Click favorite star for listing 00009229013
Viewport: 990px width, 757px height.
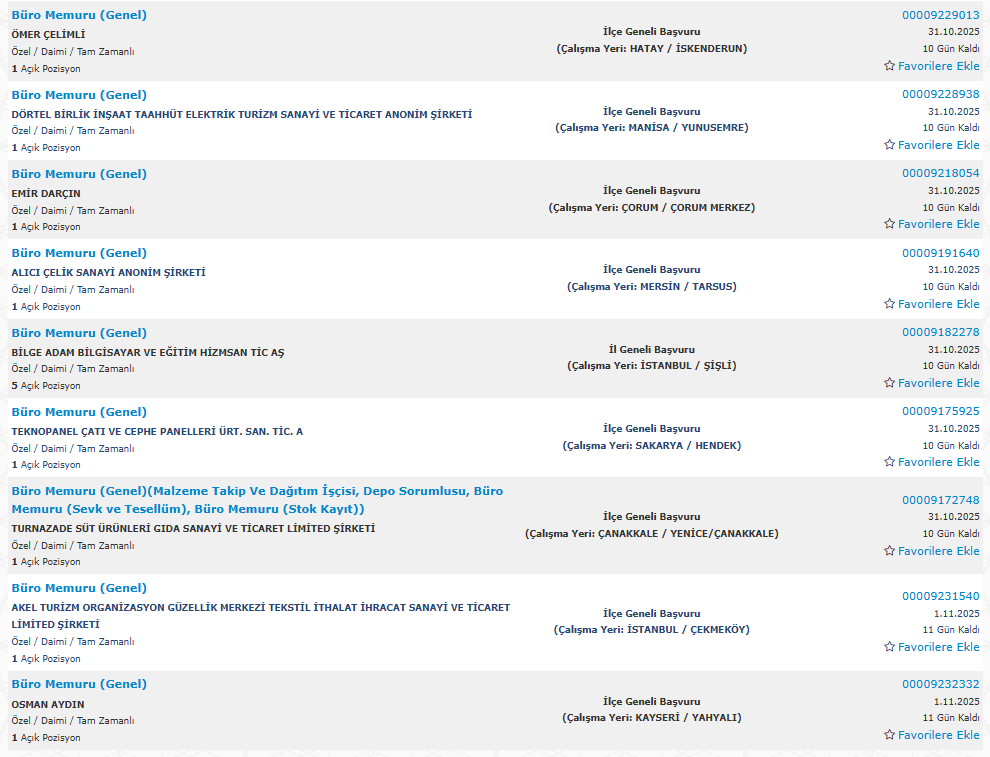click(x=889, y=66)
